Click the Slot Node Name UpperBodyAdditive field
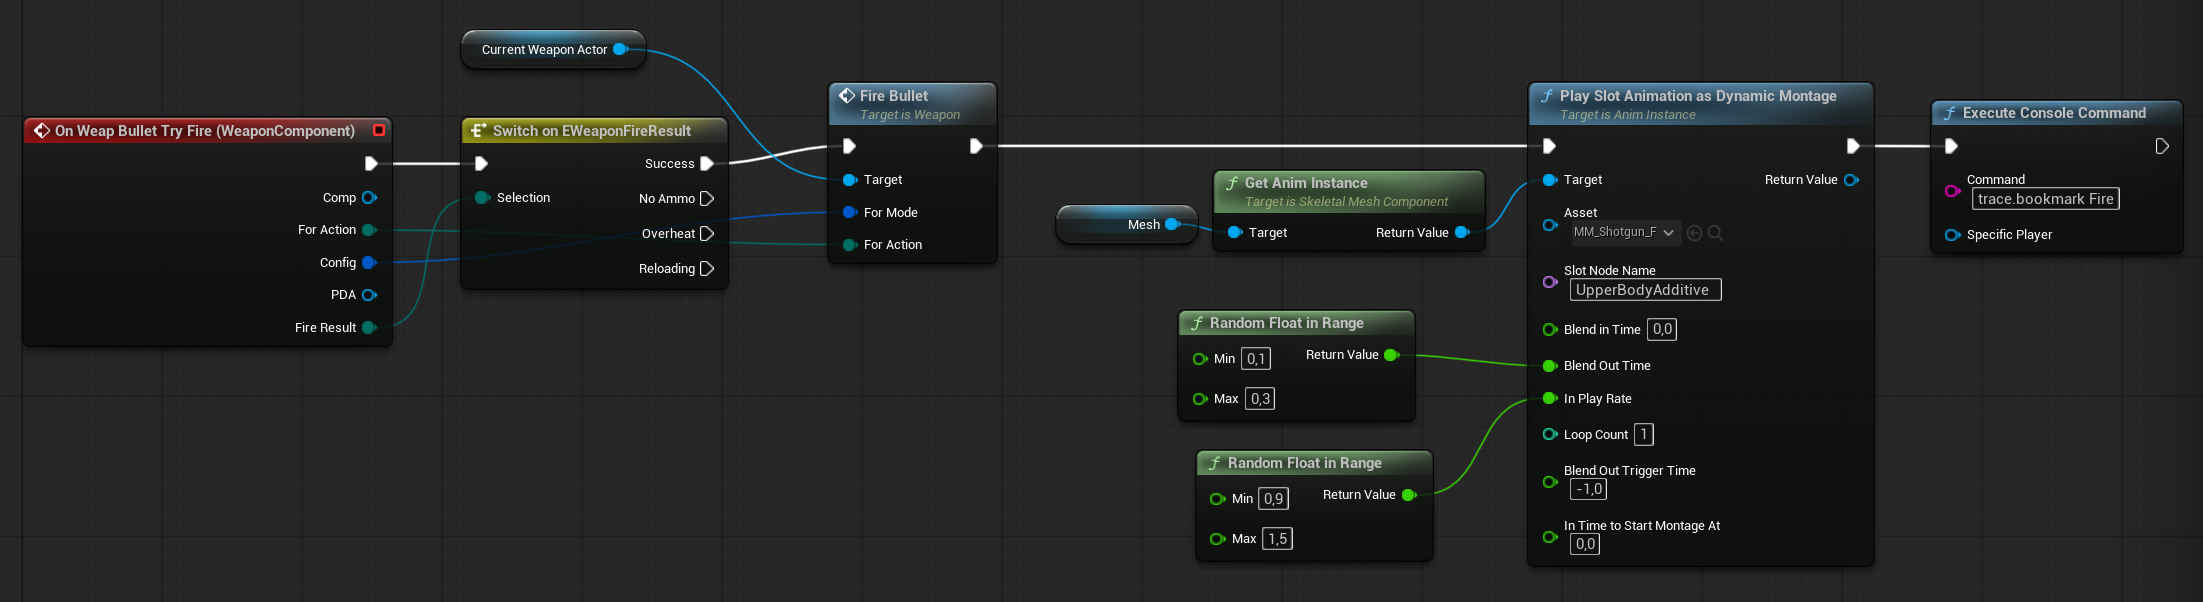This screenshot has width=2203, height=602. click(x=1645, y=290)
